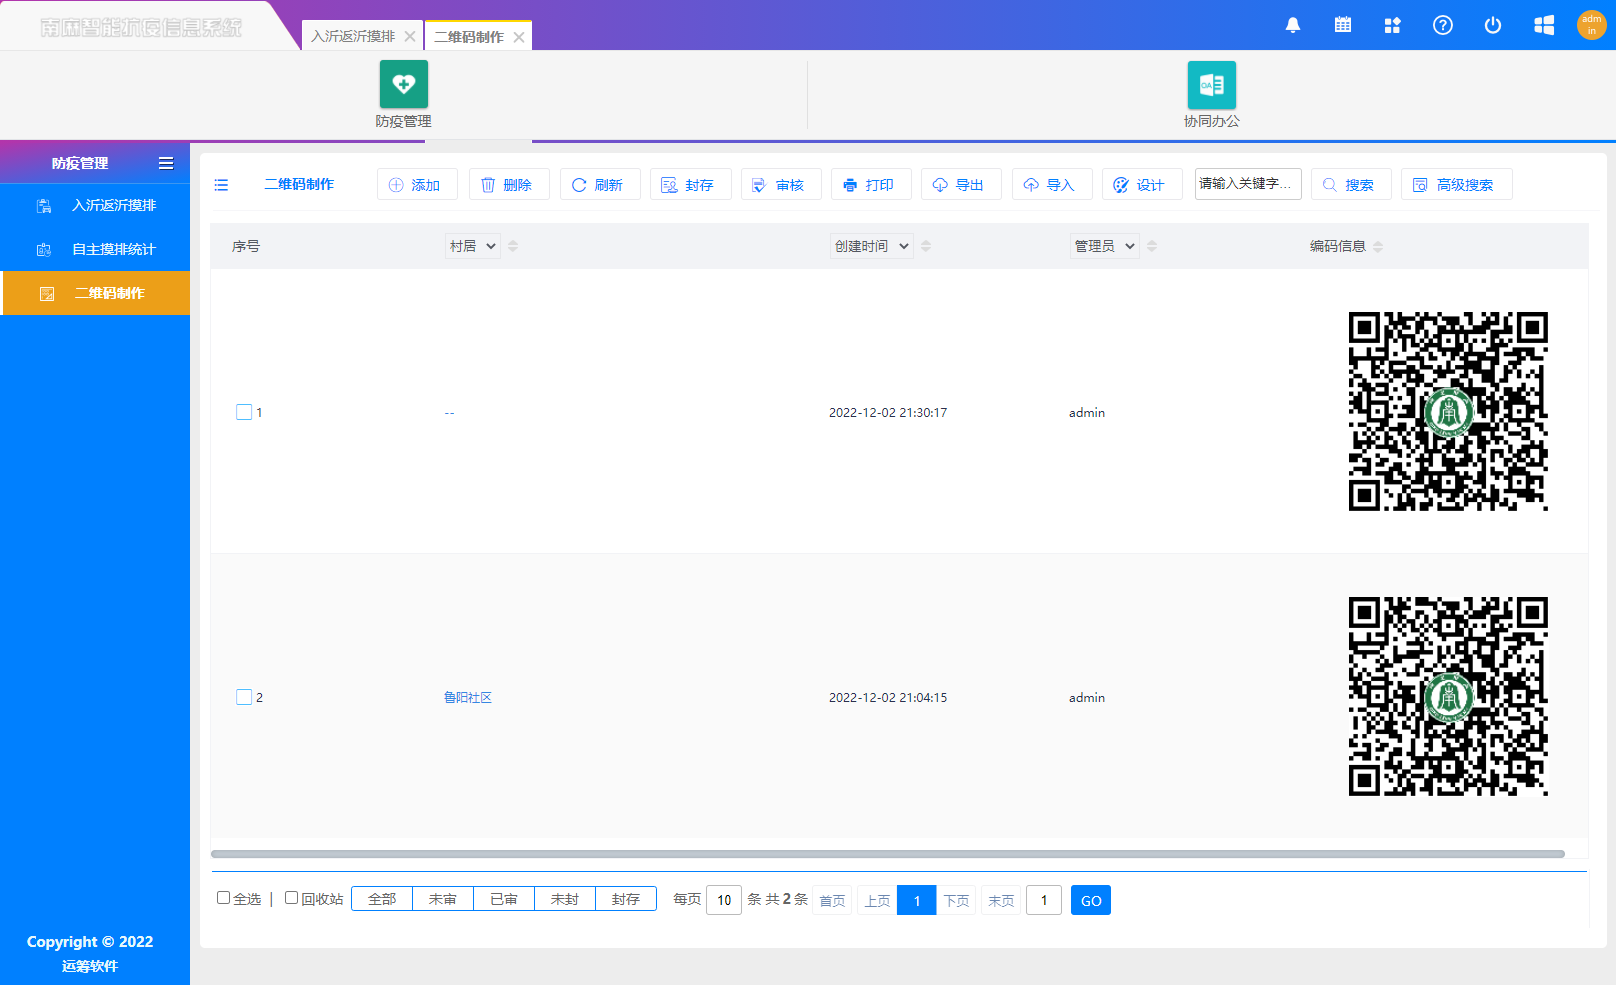Toggle the 全选 select-all checkbox

(224, 898)
